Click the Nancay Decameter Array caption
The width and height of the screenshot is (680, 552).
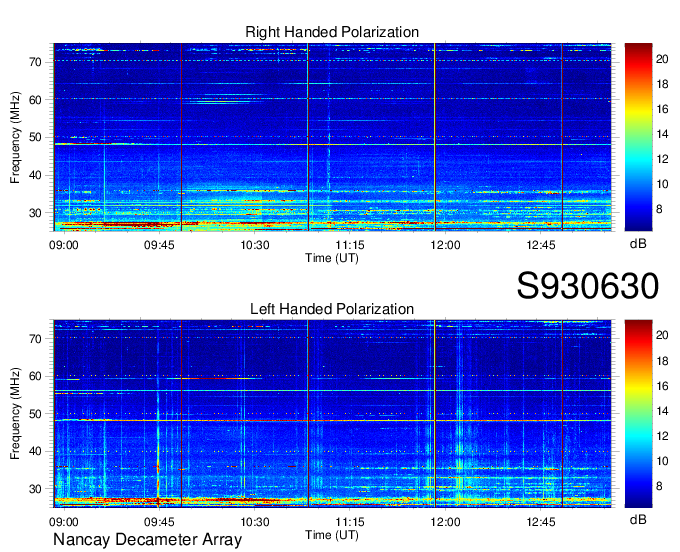point(147,539)
